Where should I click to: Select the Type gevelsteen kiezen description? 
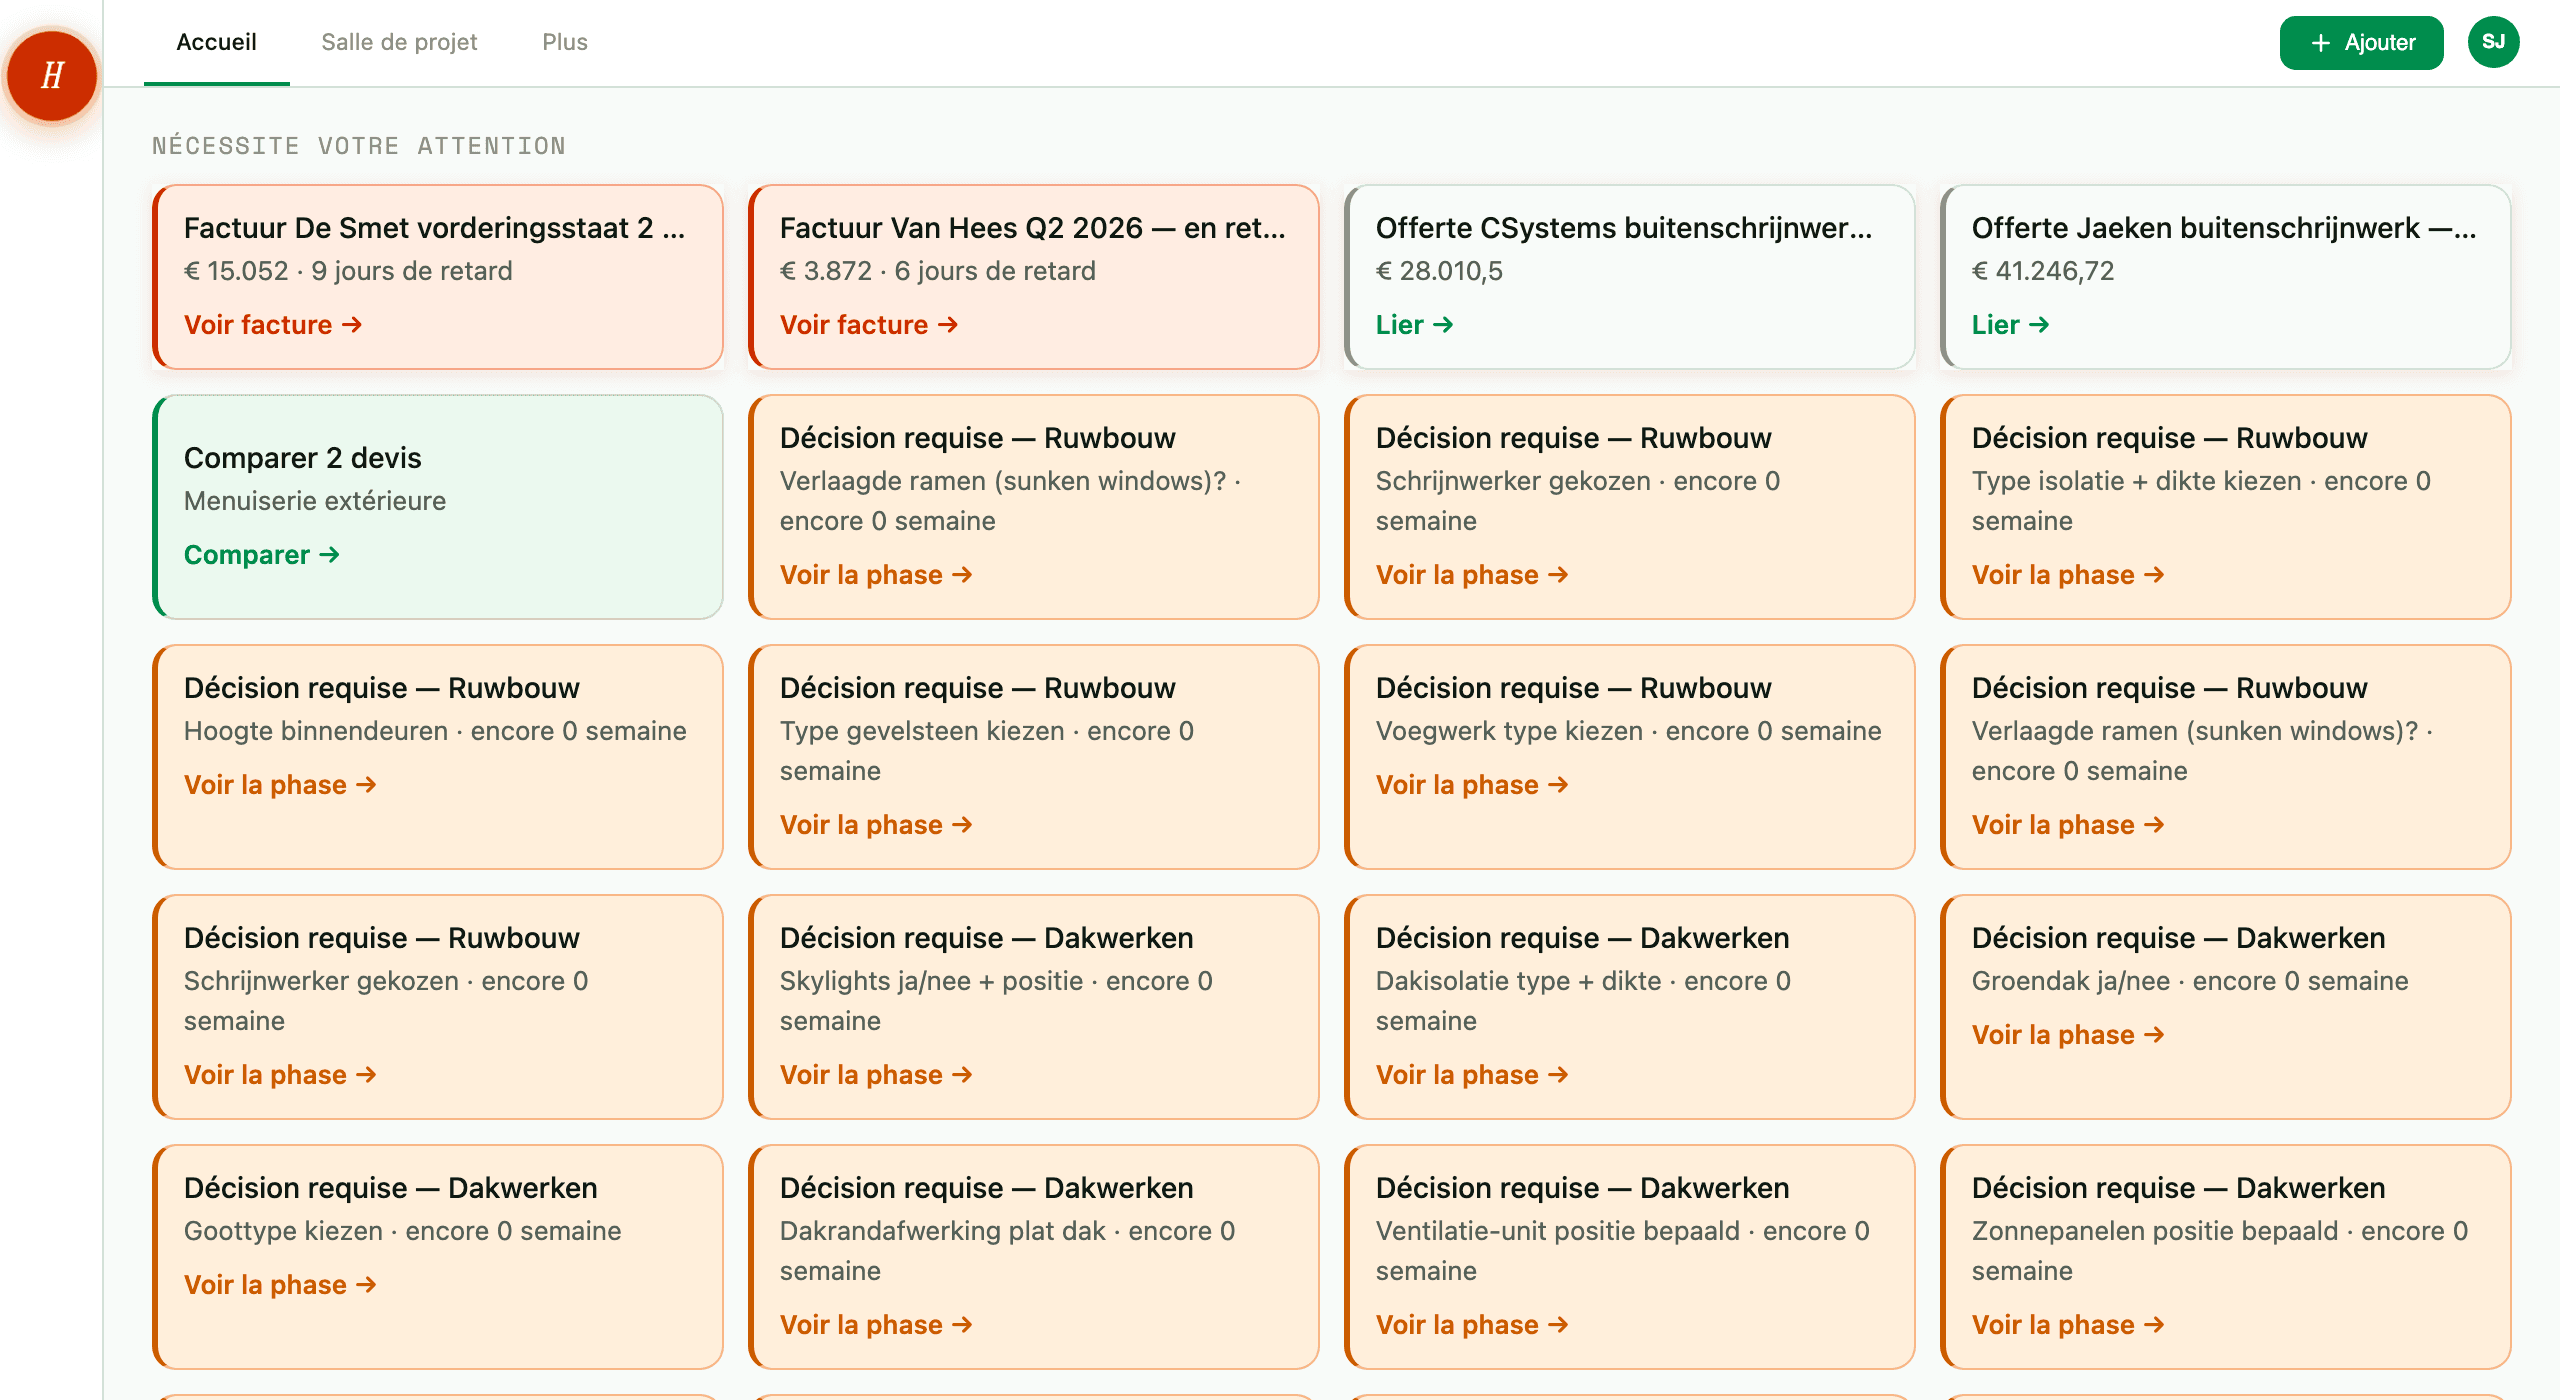click(x=987, y=750)
